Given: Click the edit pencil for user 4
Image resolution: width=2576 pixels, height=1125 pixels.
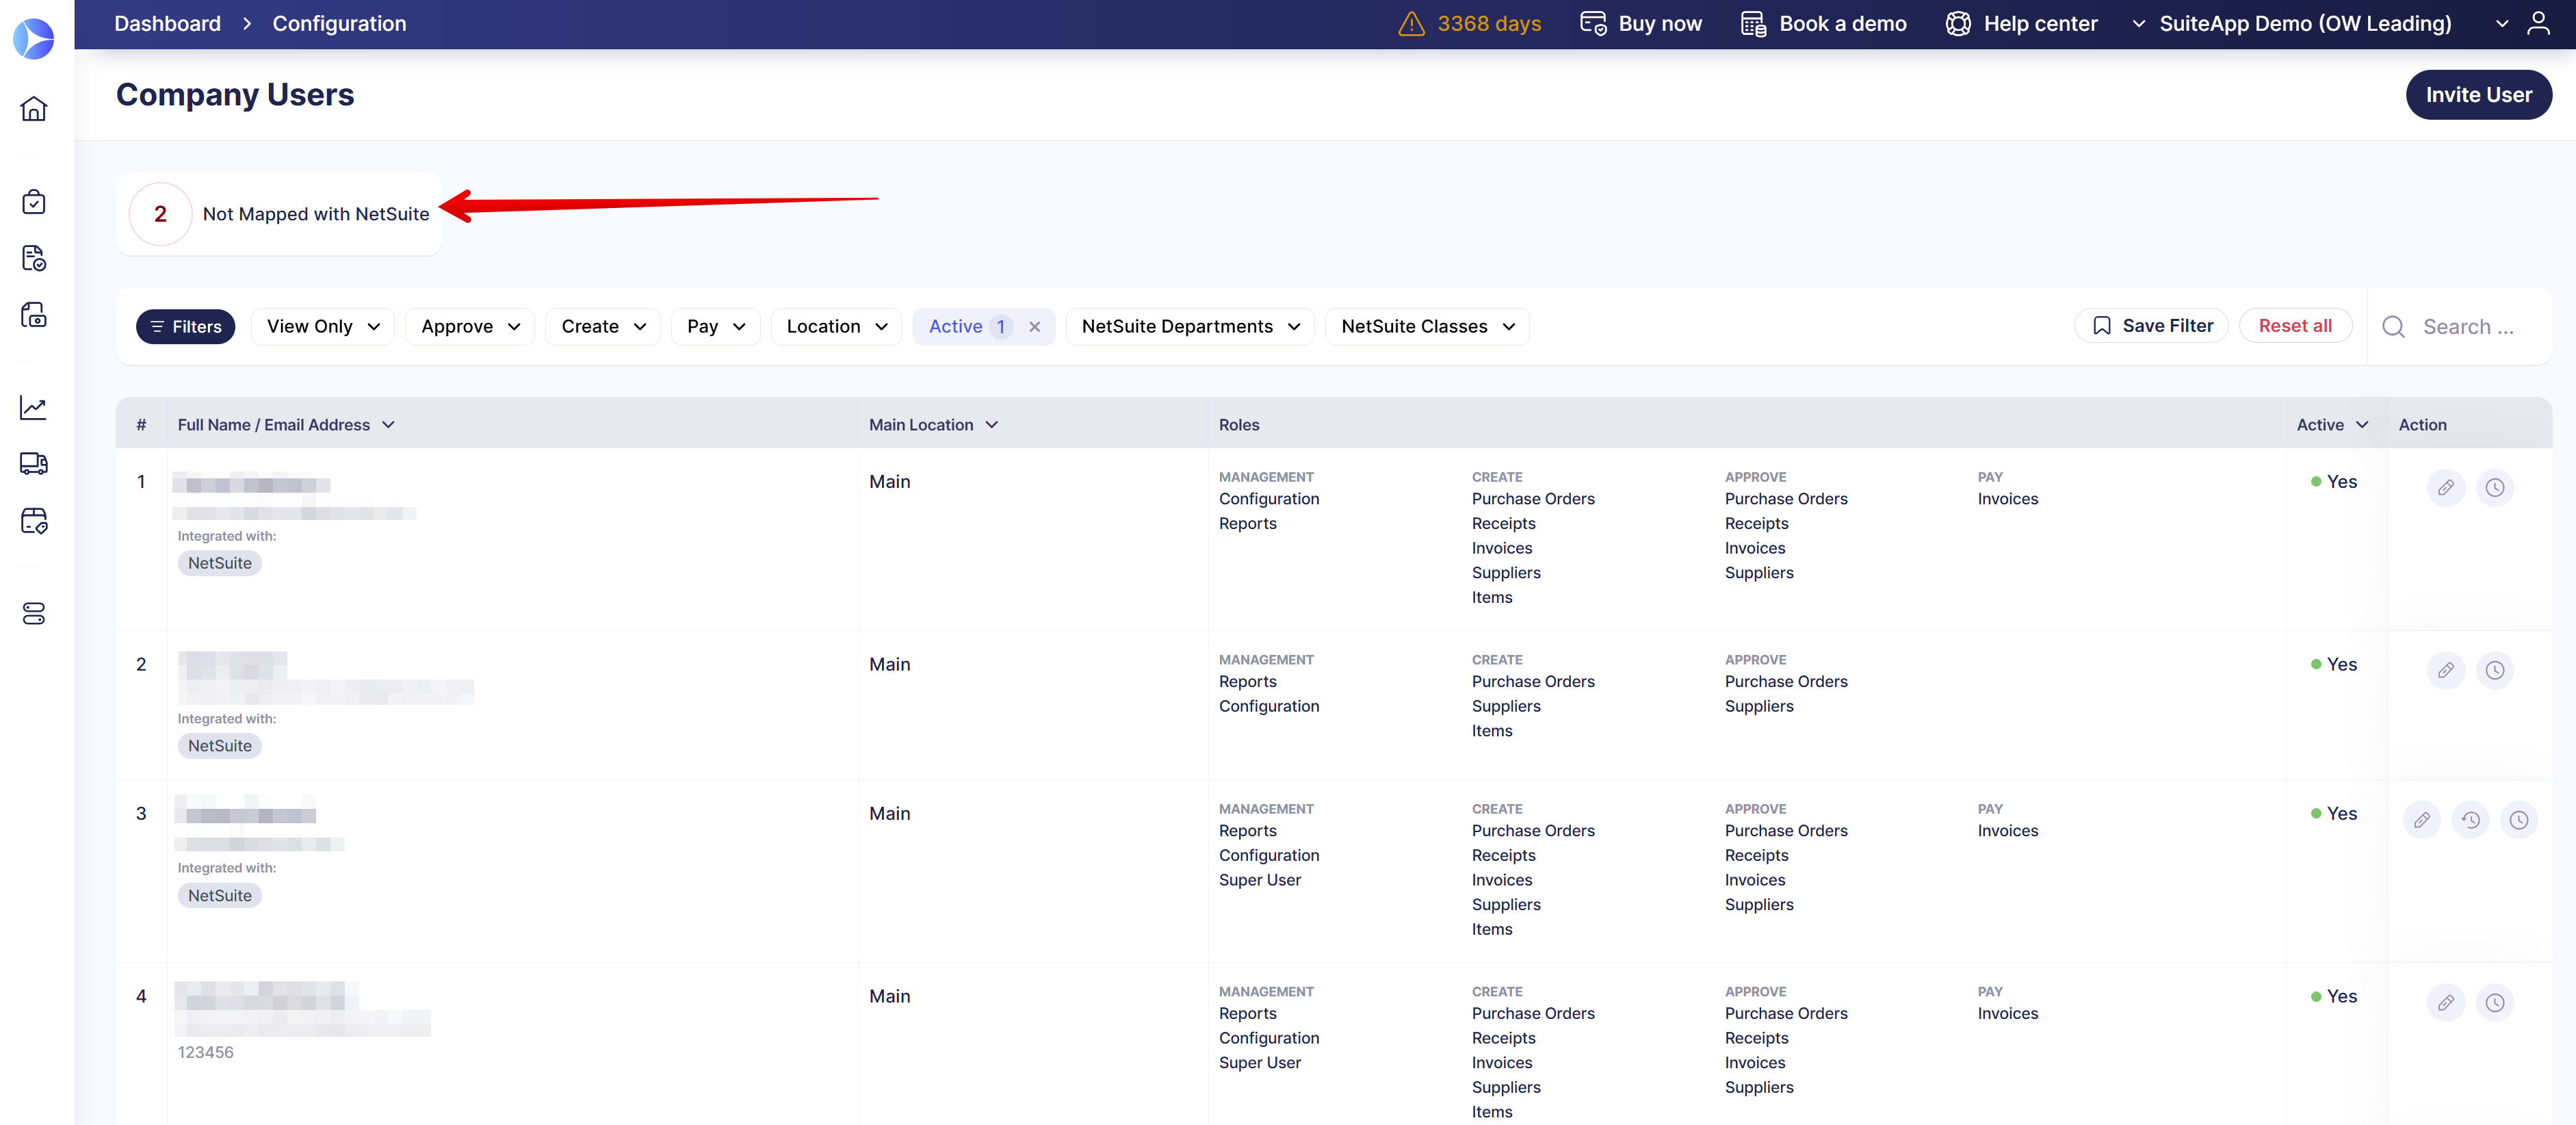Looking at the screenshot, I should pyautogui.click(x=2445, y=1003).
